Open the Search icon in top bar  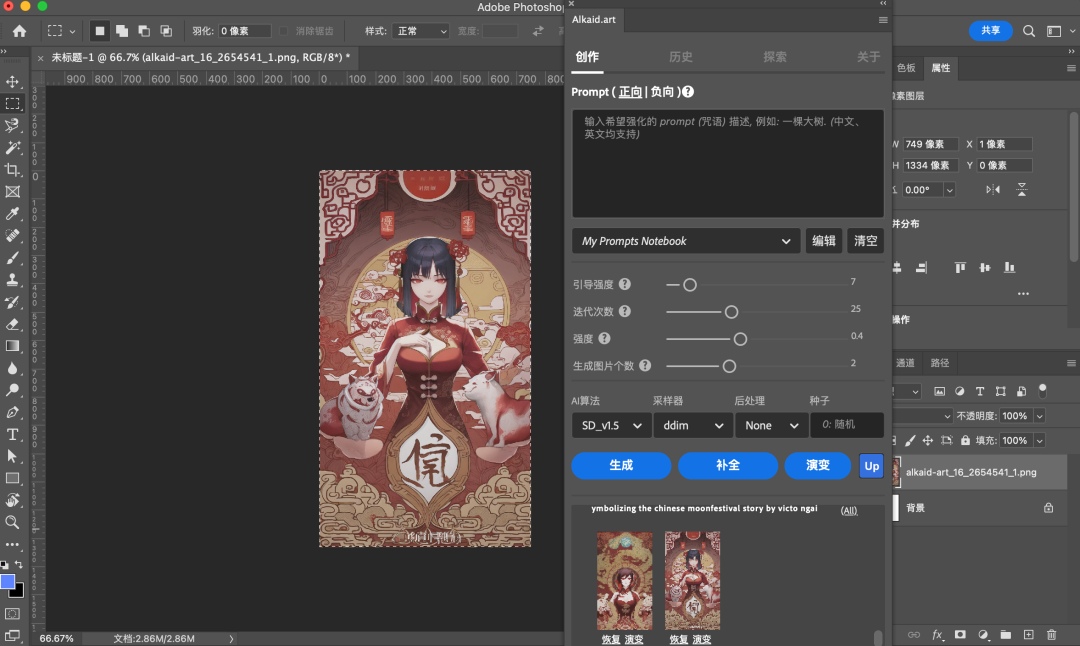point(1029,31)
